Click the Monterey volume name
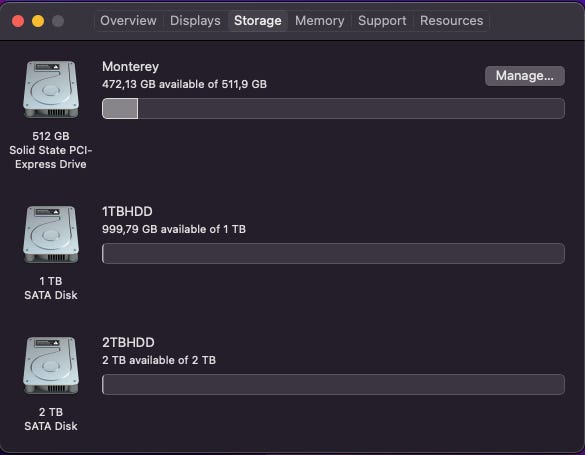 click(131, 66)
